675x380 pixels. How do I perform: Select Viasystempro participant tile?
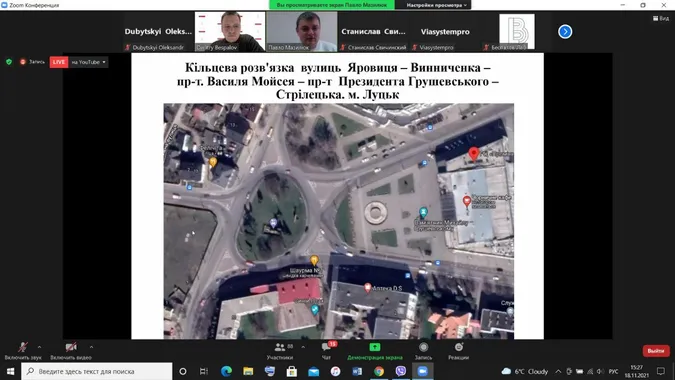point(445,31)
